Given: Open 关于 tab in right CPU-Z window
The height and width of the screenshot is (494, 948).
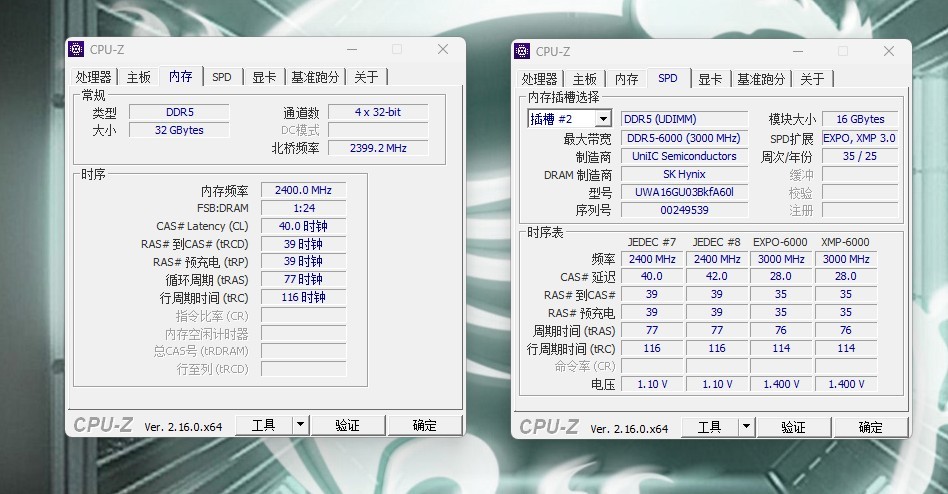Looking at the screenshot, I should click(813, 79).
